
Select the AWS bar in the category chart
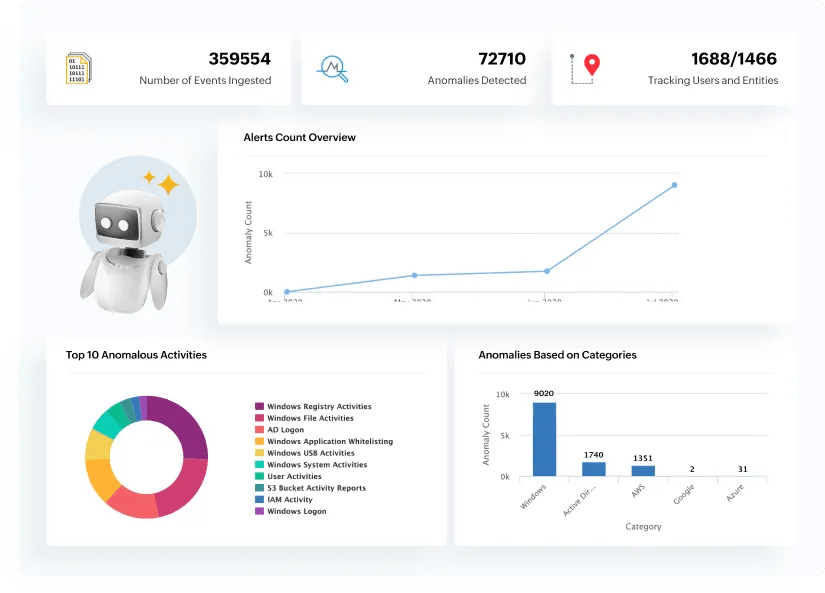point(643,471)
